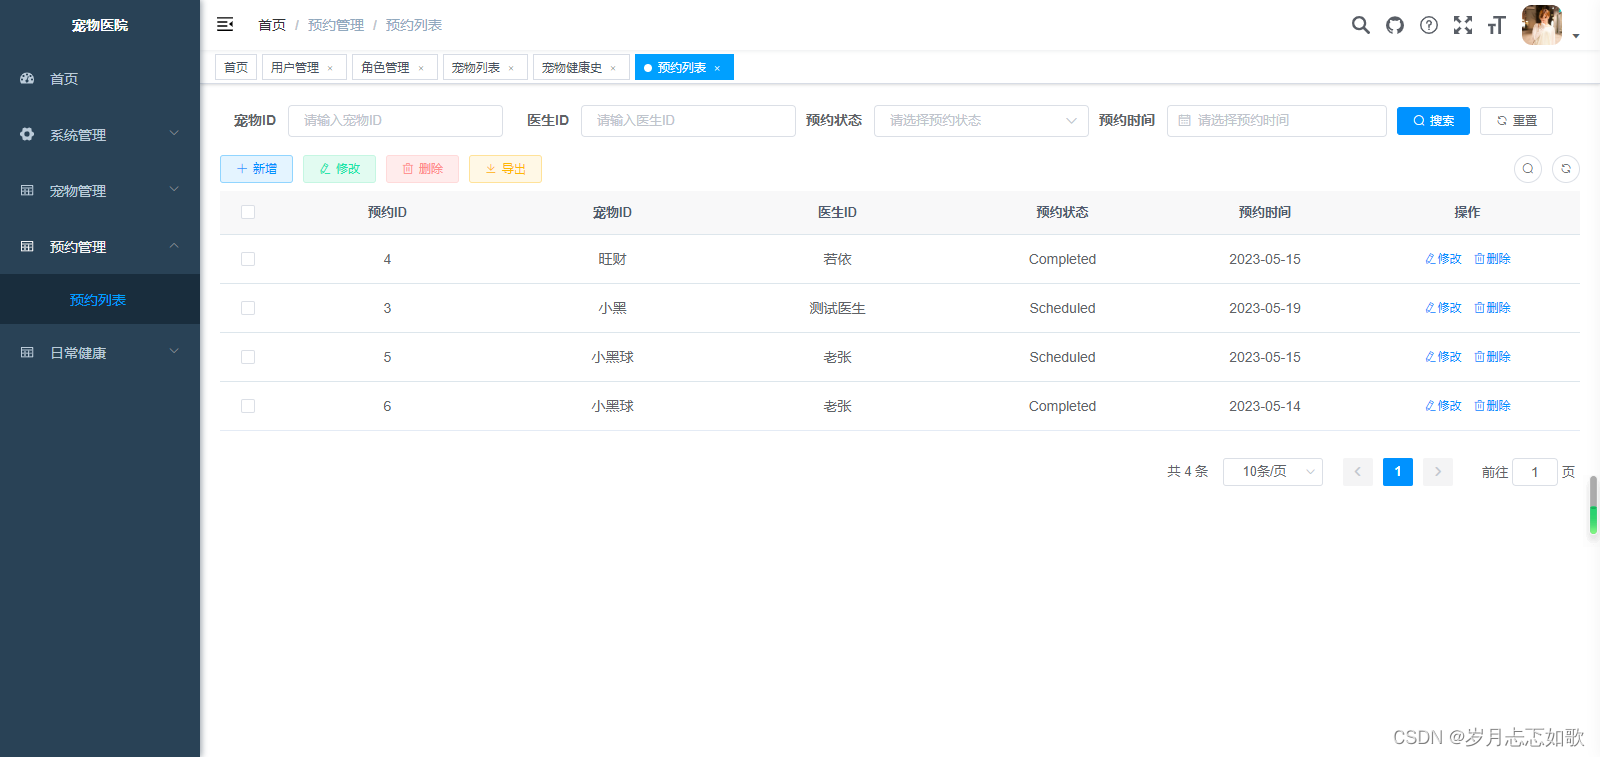The height and width of the screenshot is (757, 1600).
Task: Delete appointment row 6
Action: click(1492, 406)
